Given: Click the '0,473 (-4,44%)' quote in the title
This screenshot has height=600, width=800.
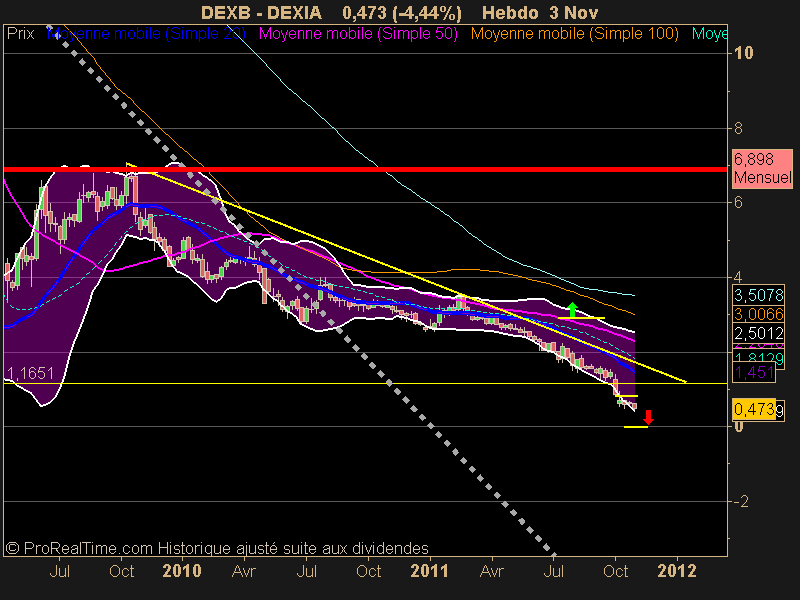Looking at the screenshot, I should [x=402, y=12].
